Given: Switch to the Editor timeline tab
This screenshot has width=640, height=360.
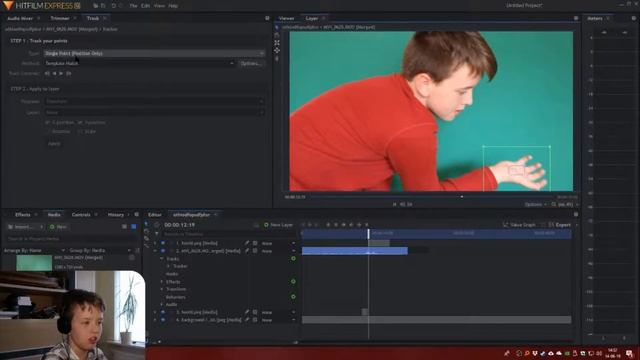Looking at the screenshot, I should [x=154, y=215].
